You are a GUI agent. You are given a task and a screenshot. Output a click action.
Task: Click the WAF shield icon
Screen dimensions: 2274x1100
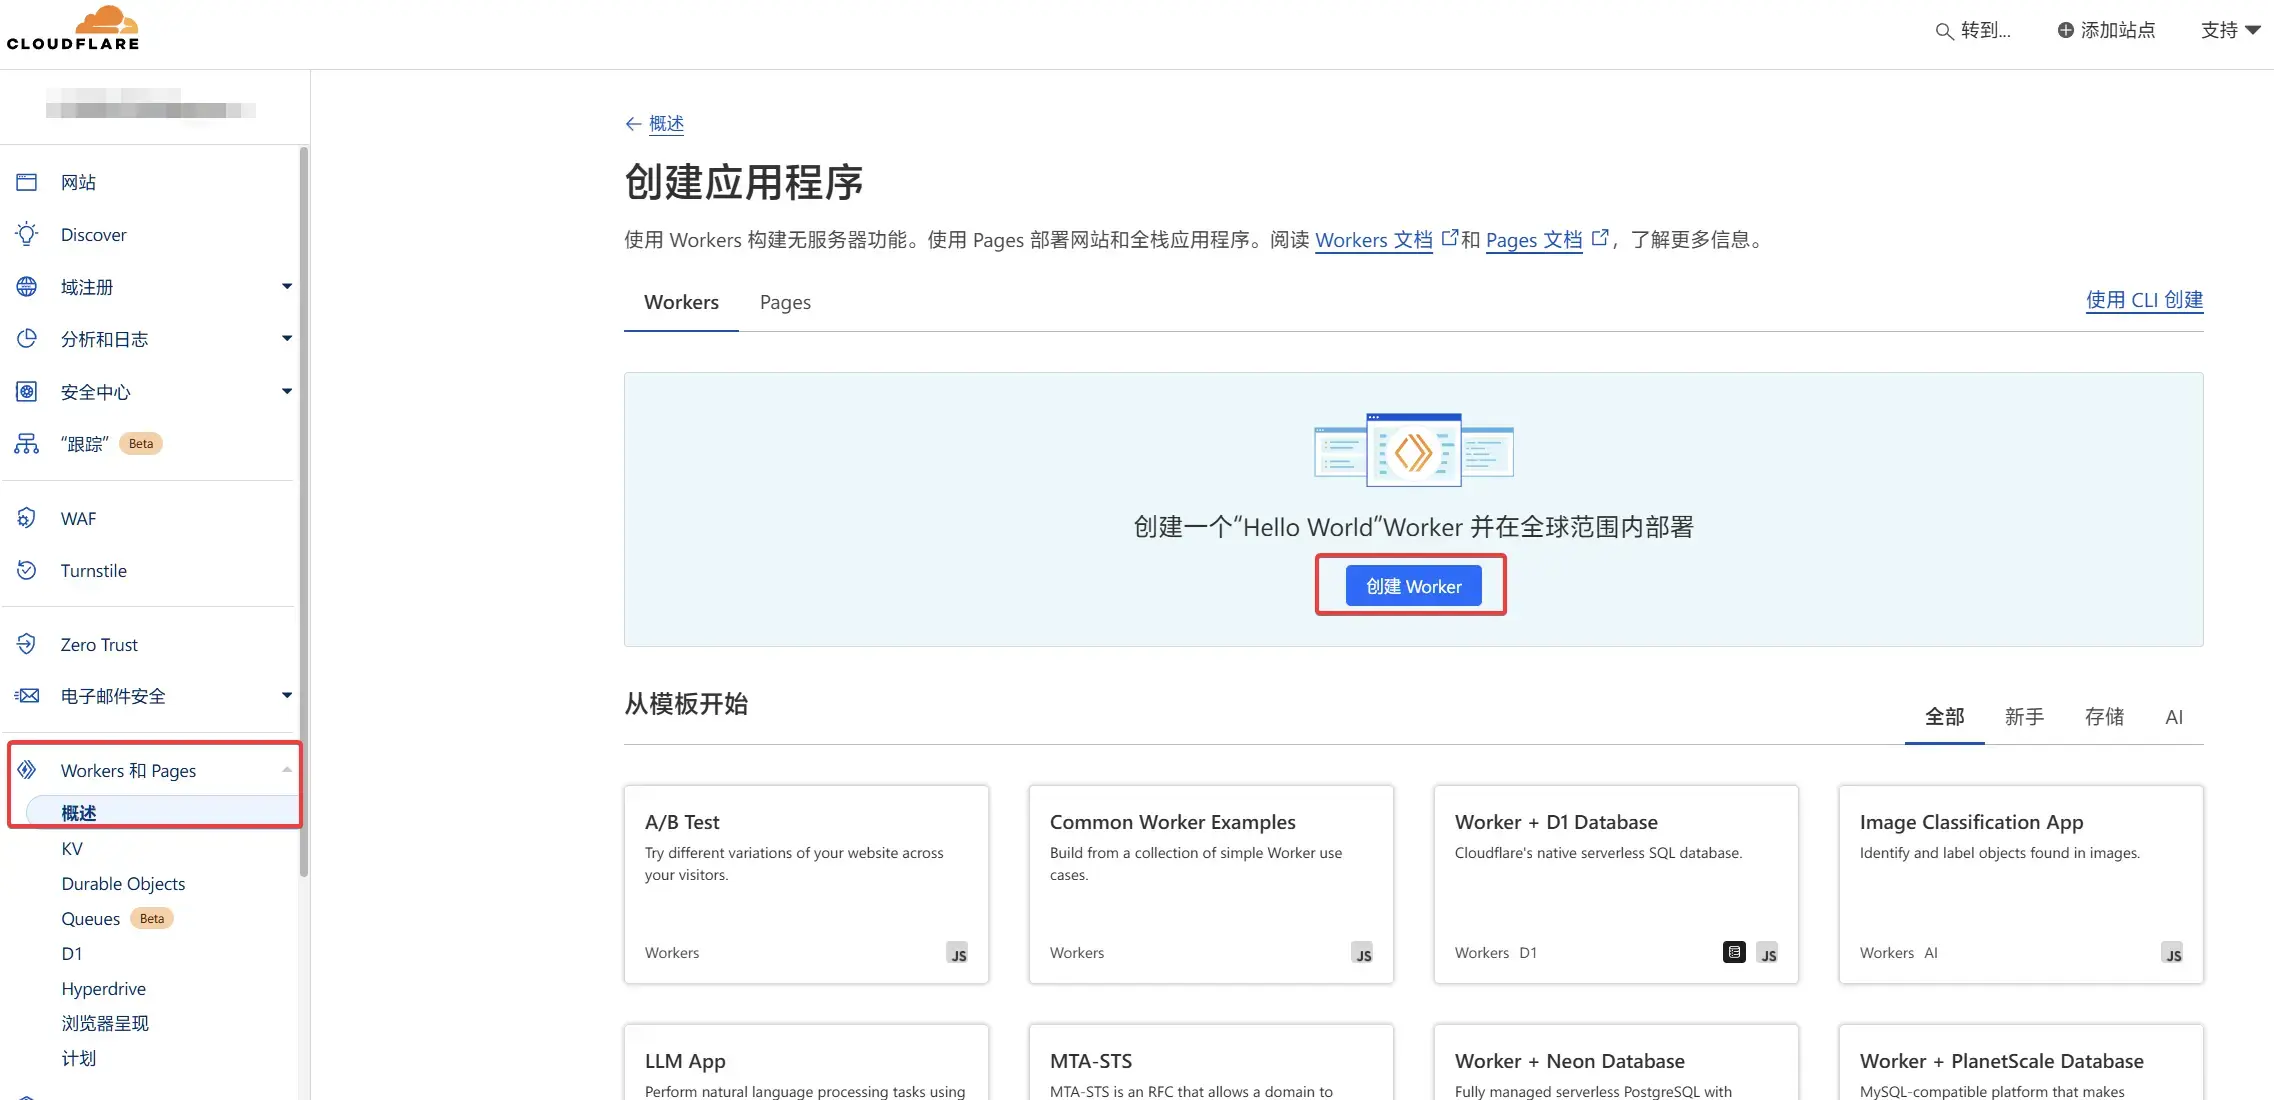[27, 518]
